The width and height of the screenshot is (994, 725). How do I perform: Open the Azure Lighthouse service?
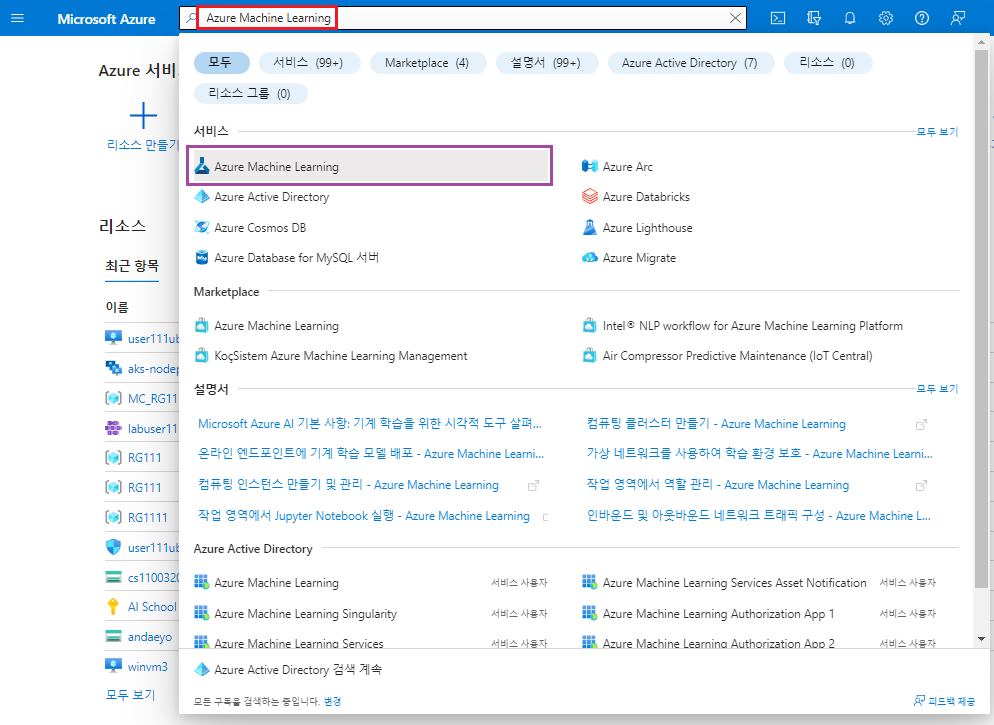coord(637,228)
